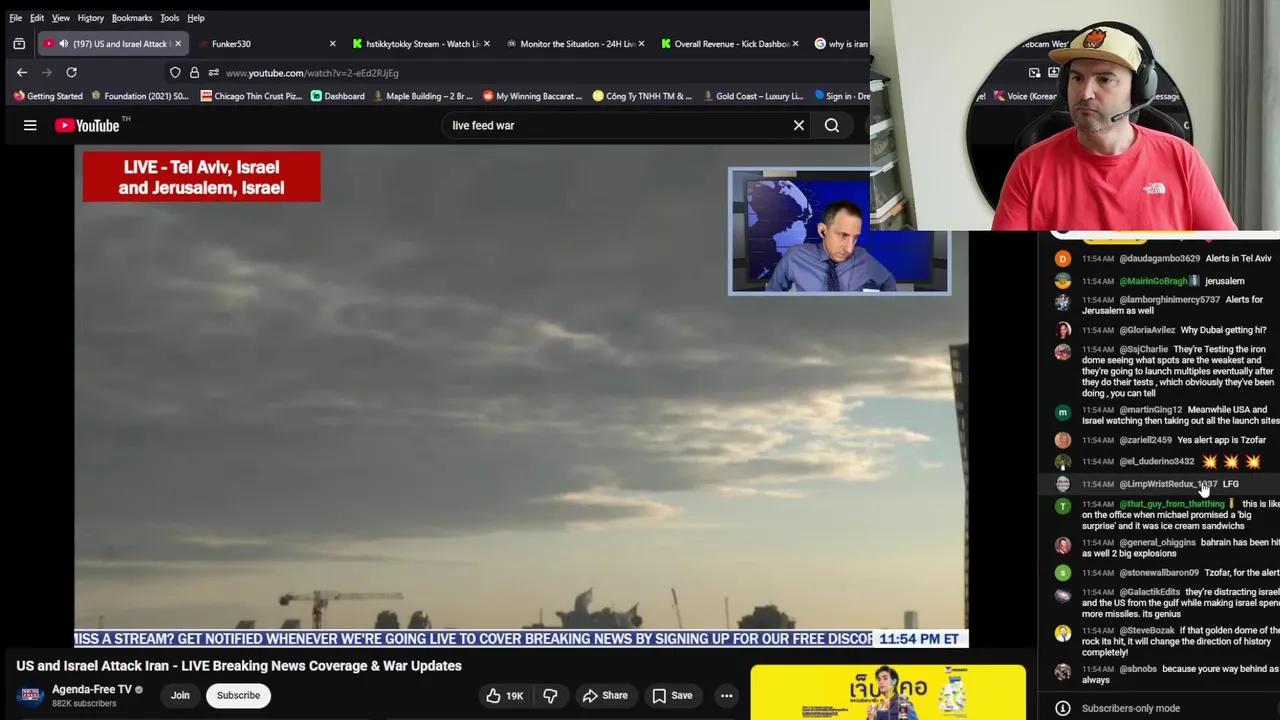The height and width of the screenshot is (720, 1280).
Task: Open Getting Started bookmark
Action: click(48, 96)
